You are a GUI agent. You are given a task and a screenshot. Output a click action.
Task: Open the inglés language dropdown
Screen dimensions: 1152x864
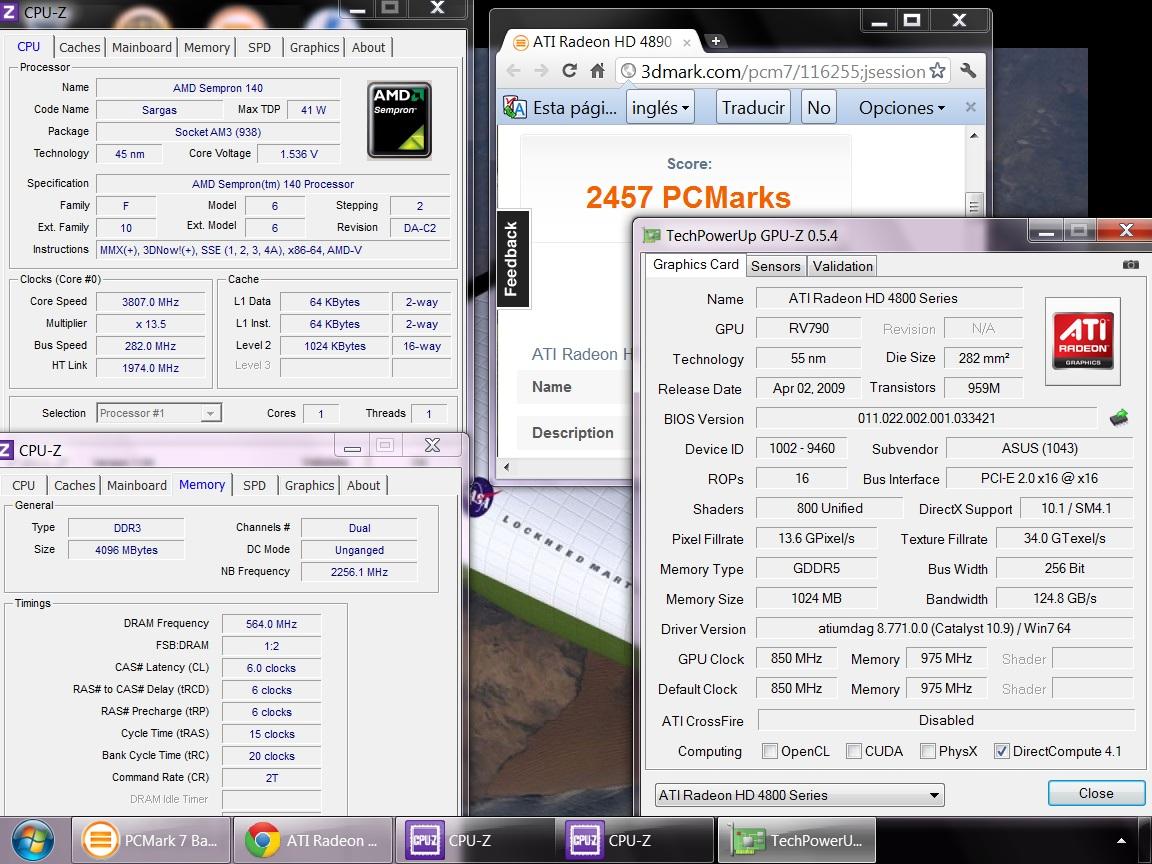[660, 107]
